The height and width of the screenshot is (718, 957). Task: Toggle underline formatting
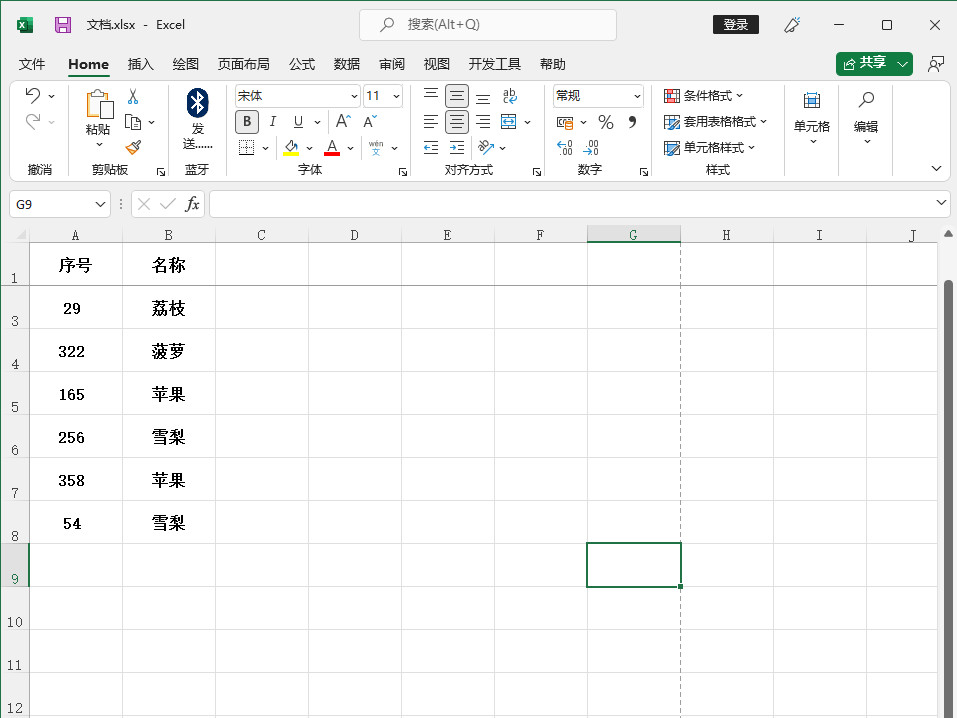pos(298,121)
